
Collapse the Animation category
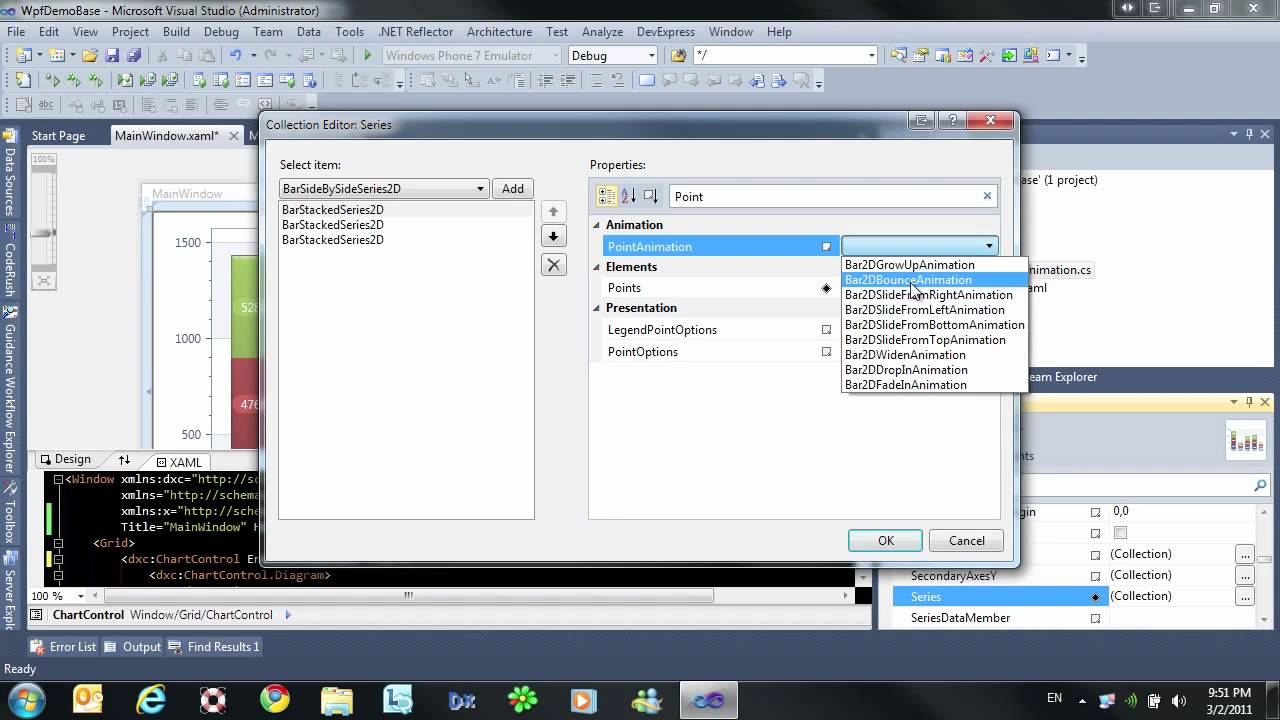pos(597,225)
